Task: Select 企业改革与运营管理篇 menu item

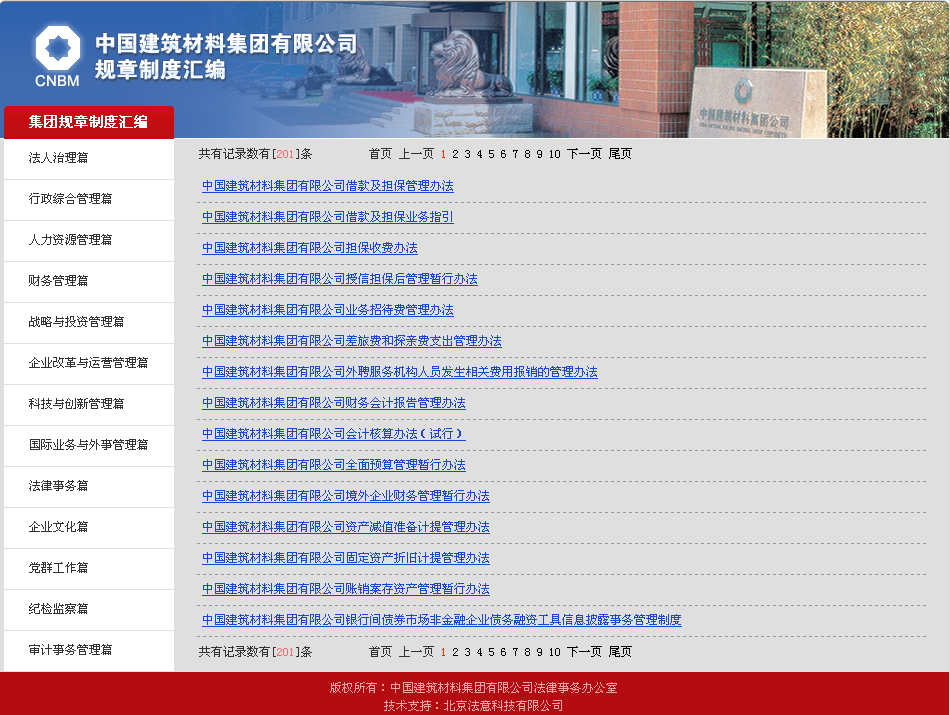Action: 88,363
